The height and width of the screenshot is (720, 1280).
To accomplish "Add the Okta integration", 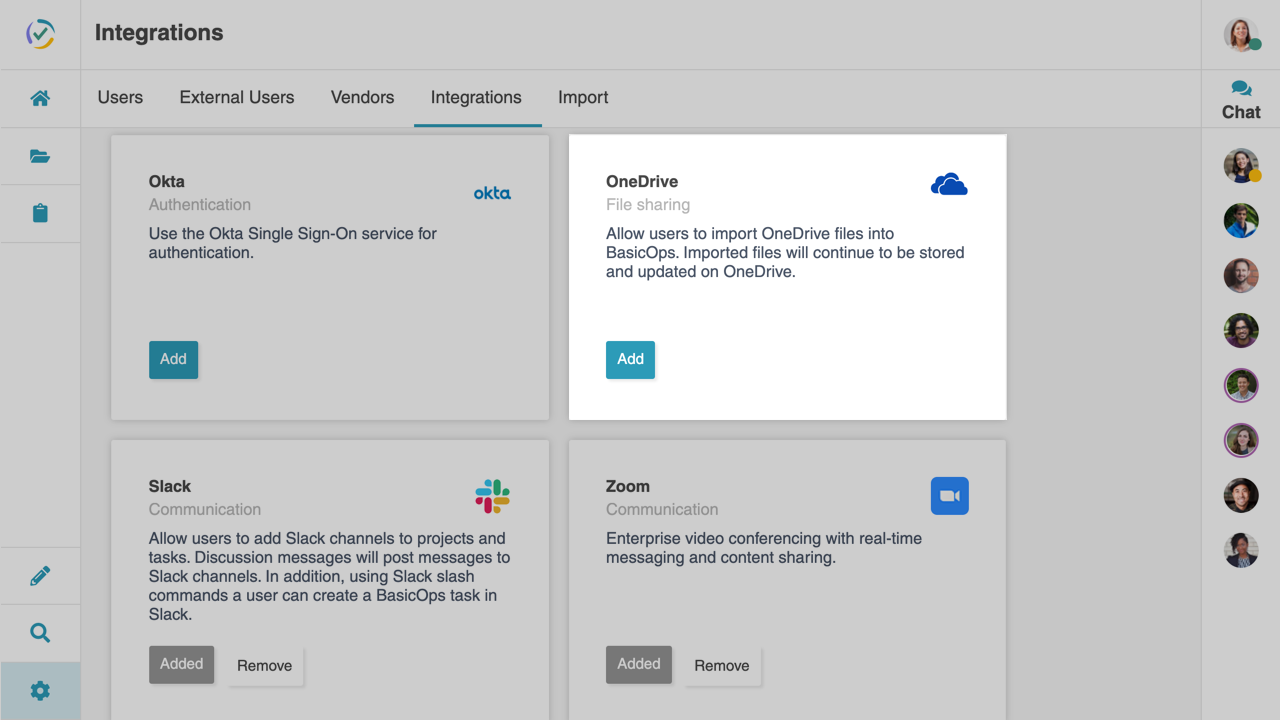I will point(173,359).
